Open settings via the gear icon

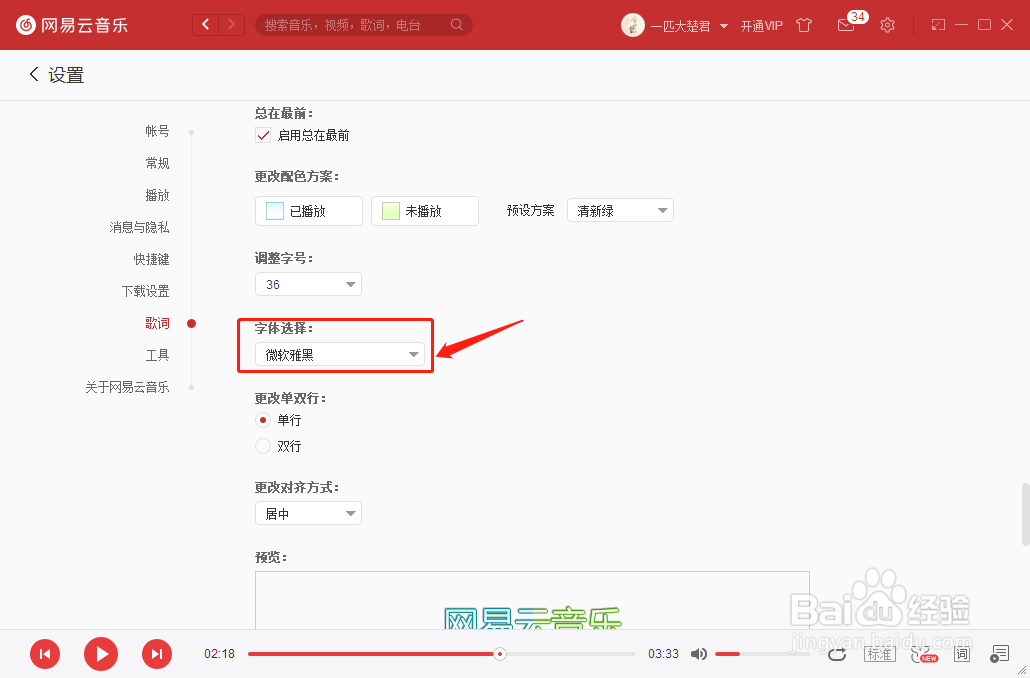887,26
